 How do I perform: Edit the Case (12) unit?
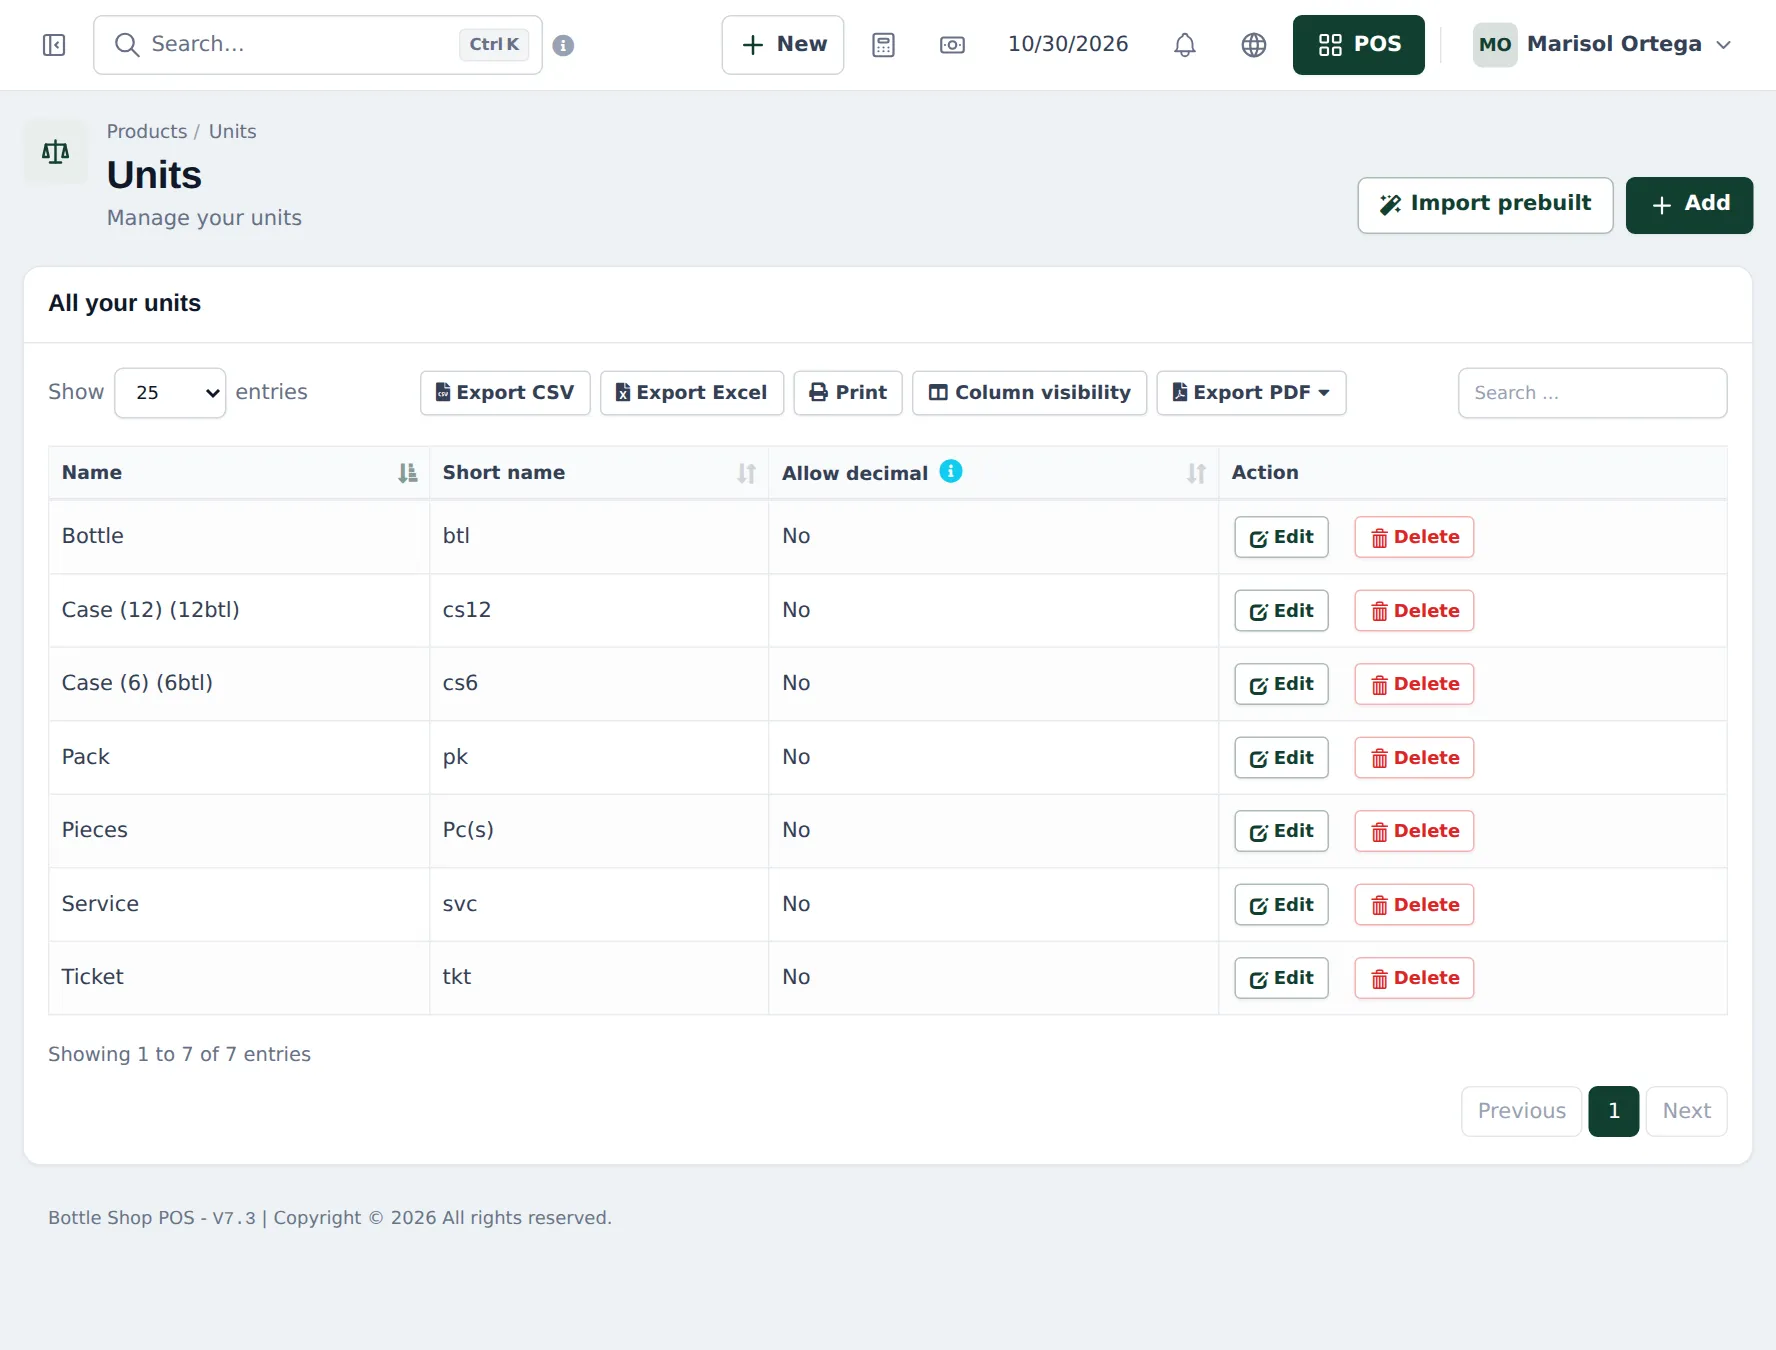tap(1281, 611)
